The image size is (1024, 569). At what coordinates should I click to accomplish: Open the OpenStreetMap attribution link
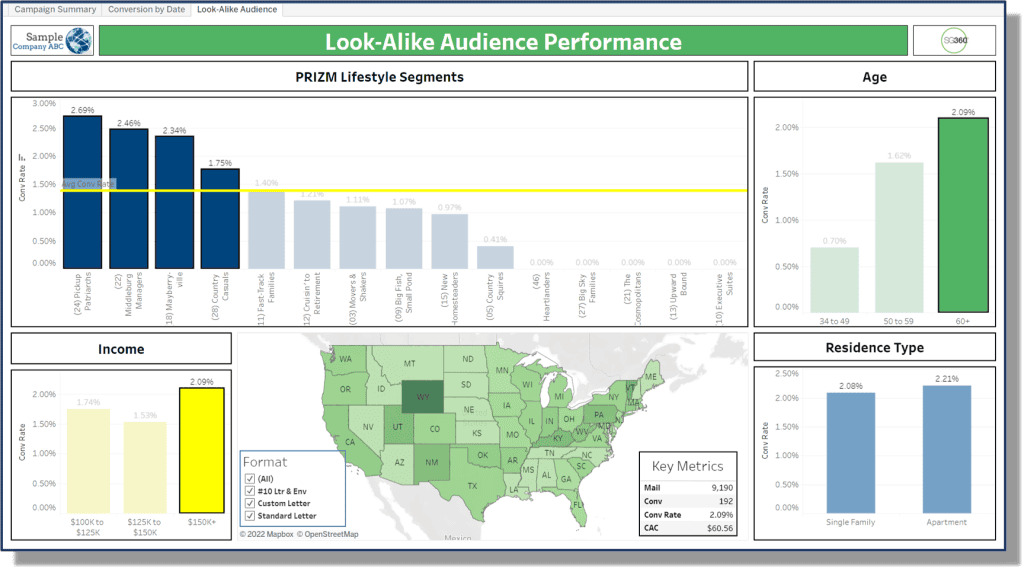coord(328,534)
